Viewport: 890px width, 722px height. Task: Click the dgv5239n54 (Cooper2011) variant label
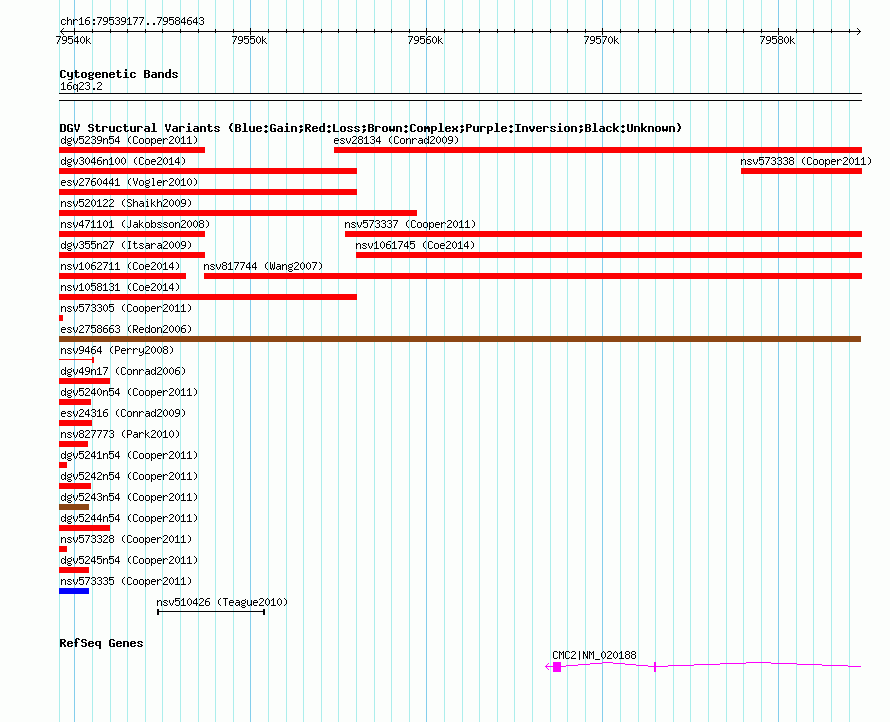(x=129, y=140)
